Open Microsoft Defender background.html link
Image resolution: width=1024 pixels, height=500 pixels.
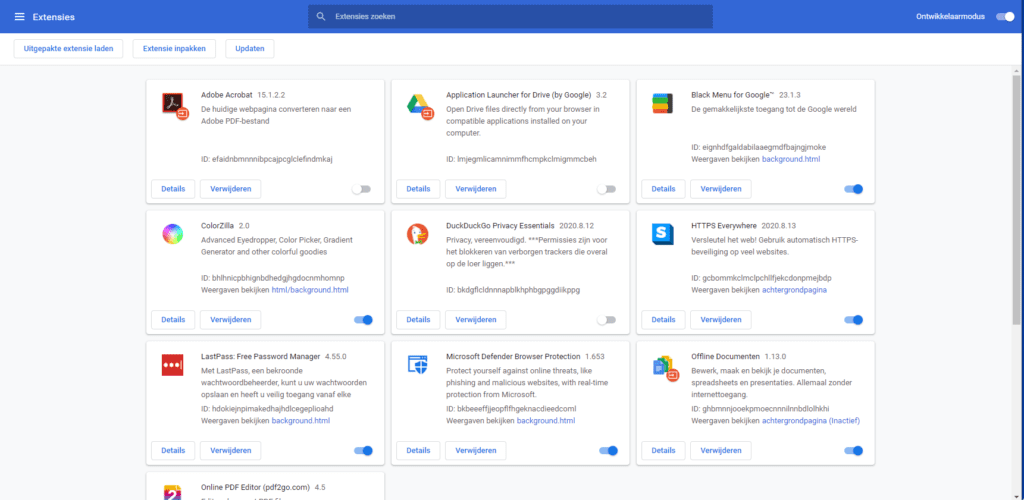tap(546, 421)
